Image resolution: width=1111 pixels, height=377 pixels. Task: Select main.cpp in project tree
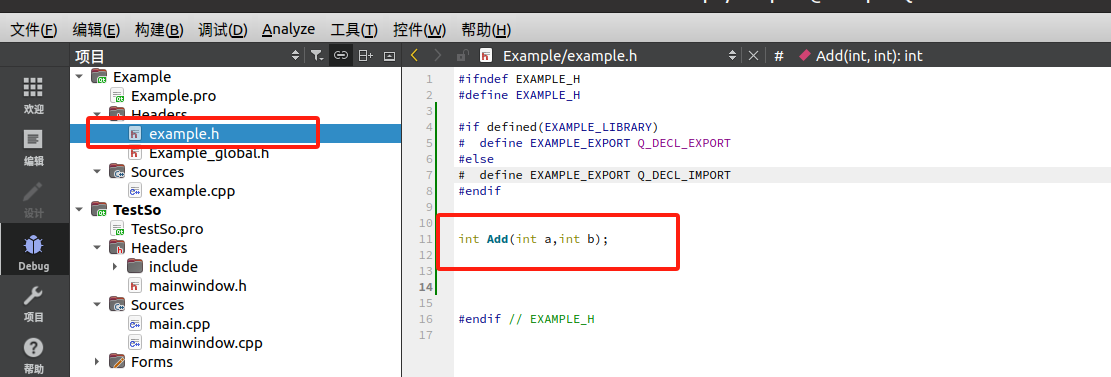pyautogui.click(x=179, y=324)
